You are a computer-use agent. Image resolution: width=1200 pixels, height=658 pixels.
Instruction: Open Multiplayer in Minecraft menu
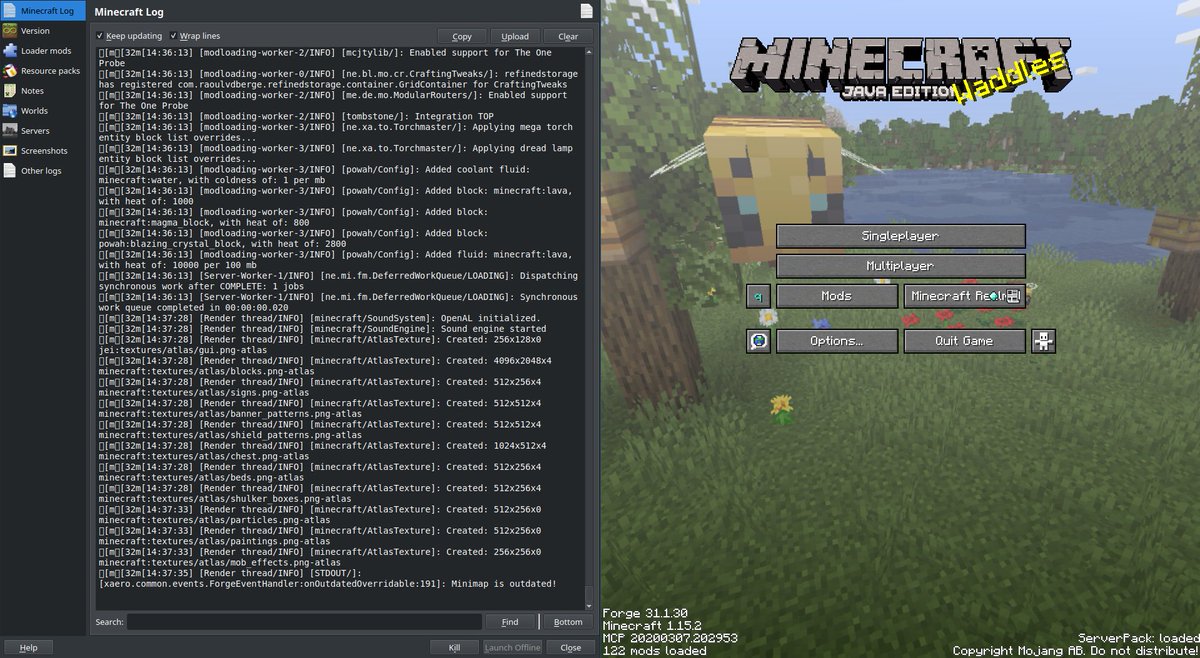click(901, 266)
